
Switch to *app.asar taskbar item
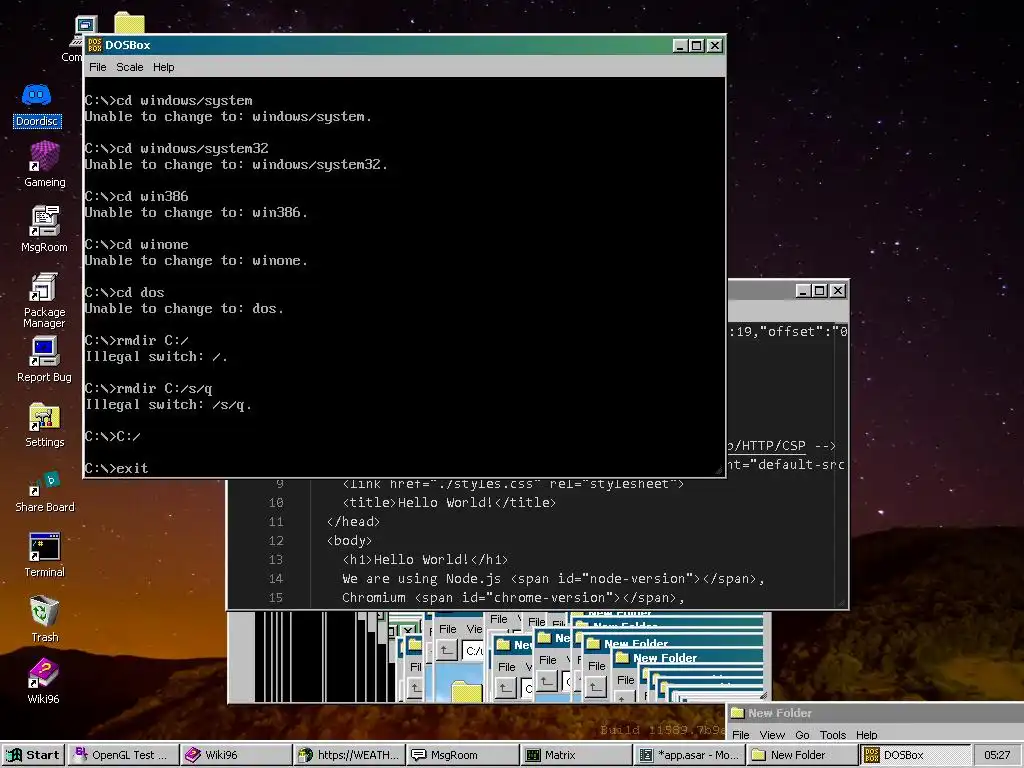pyautogui.click(x=688, y=755)
